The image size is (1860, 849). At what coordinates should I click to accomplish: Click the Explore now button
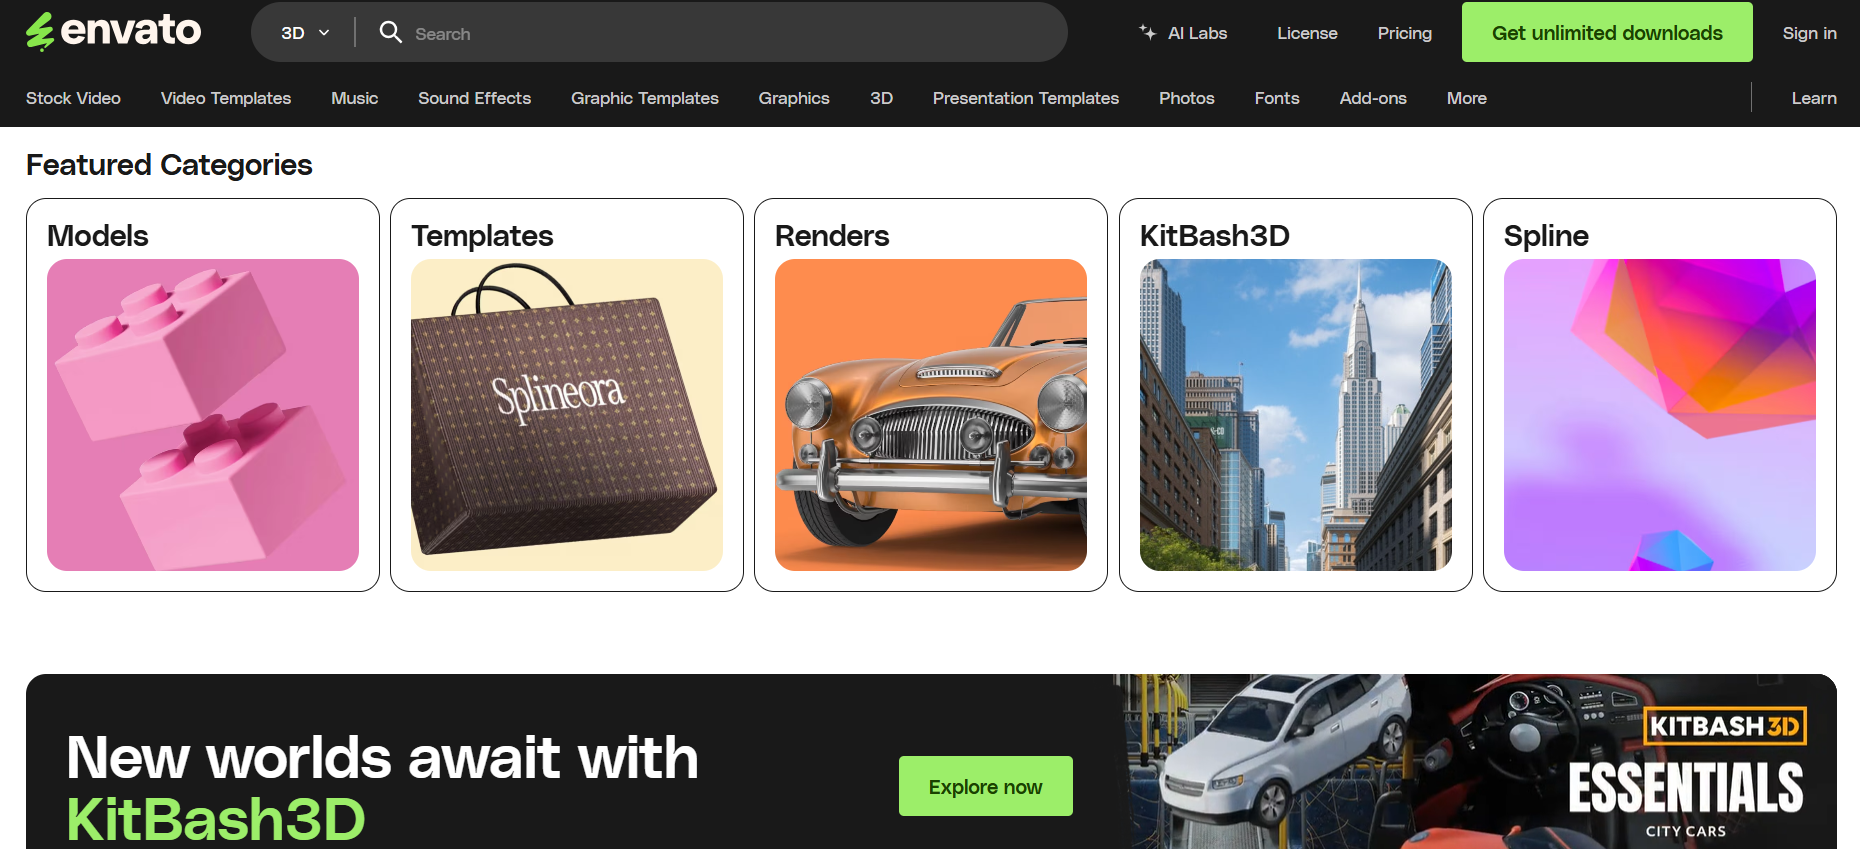pyautogui.click(x=986, y=786)
